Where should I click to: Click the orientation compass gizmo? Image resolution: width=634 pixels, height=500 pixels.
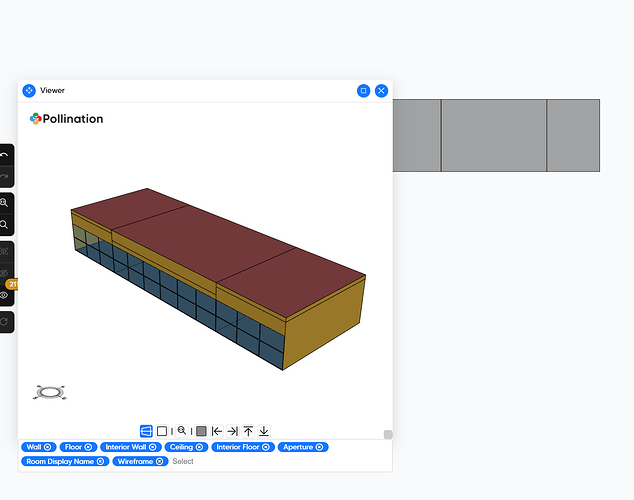[47, 393]
